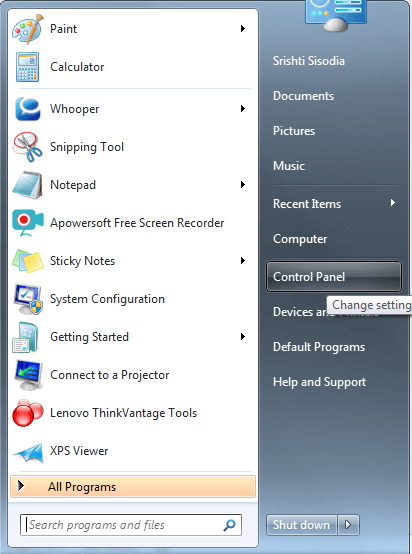Click the user account picture
412x554 pixels.
[336, 16]
